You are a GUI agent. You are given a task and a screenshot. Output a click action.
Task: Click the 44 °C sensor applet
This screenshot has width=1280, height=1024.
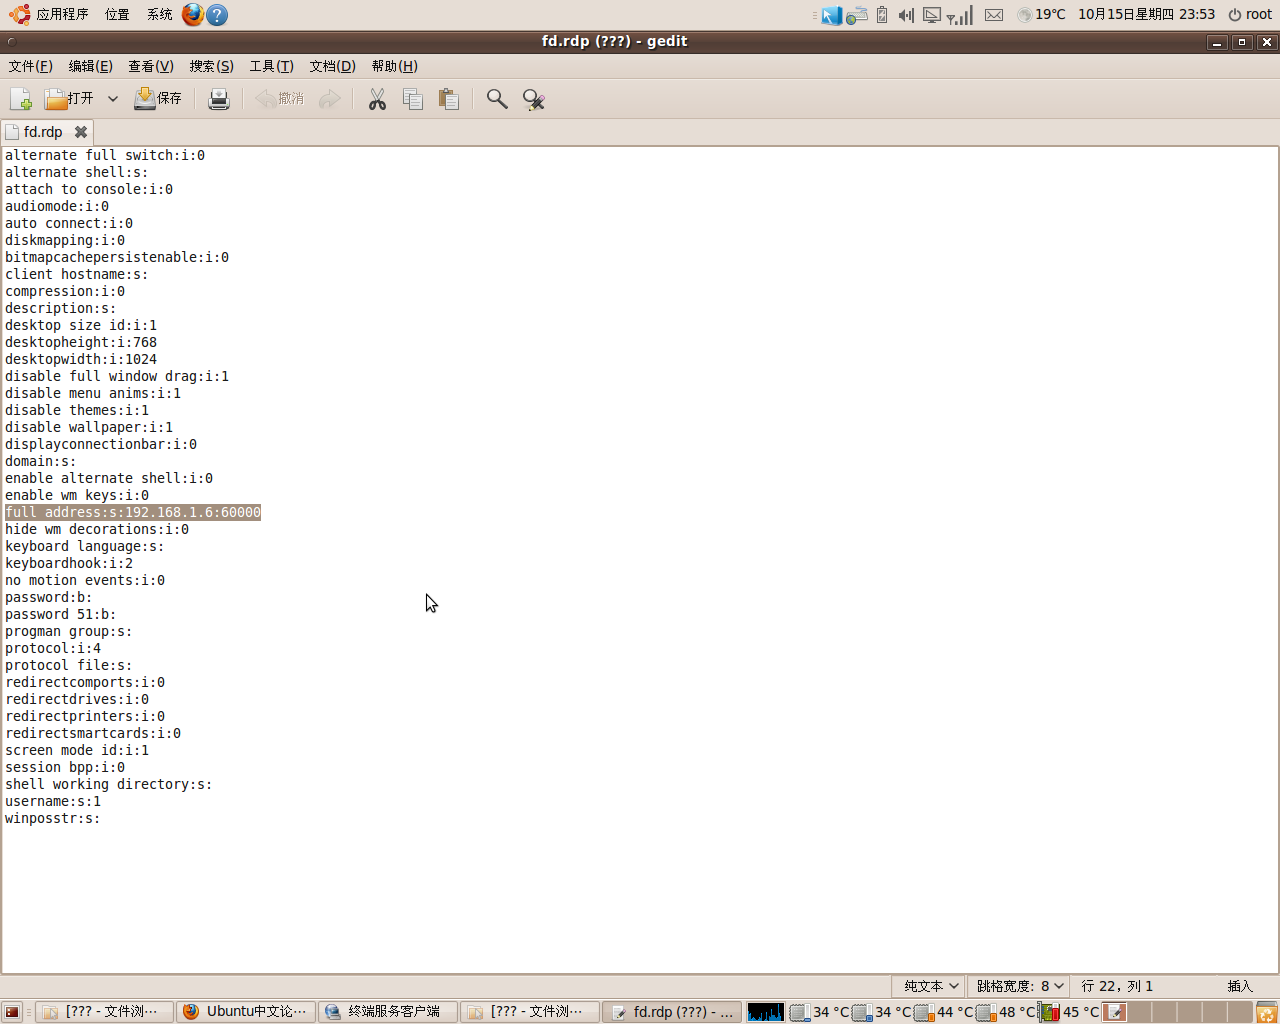pyautogui.click(x=944, y=1012)
